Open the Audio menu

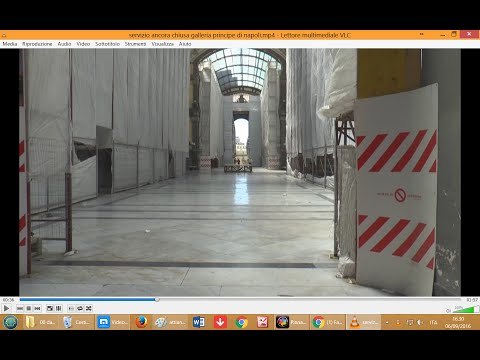(x=64, y=44)
